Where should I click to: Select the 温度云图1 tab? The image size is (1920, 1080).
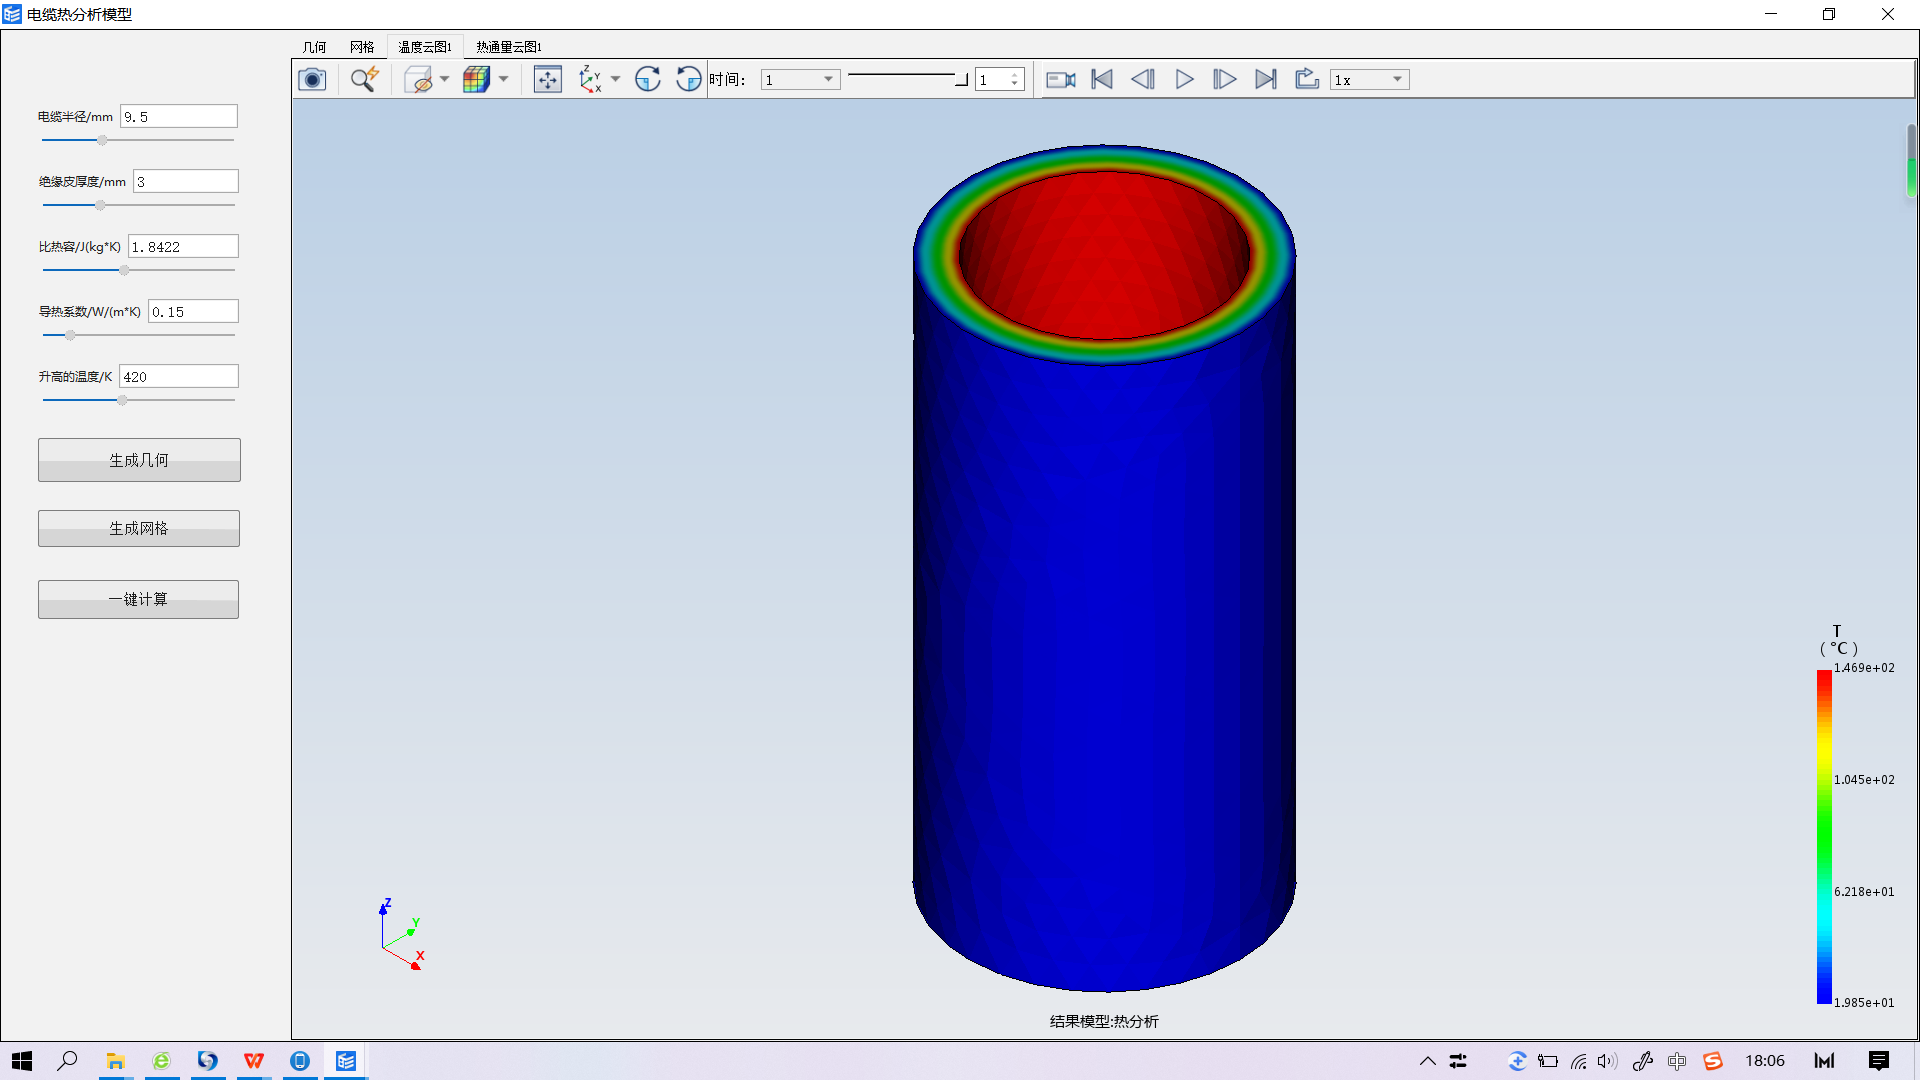425,47
